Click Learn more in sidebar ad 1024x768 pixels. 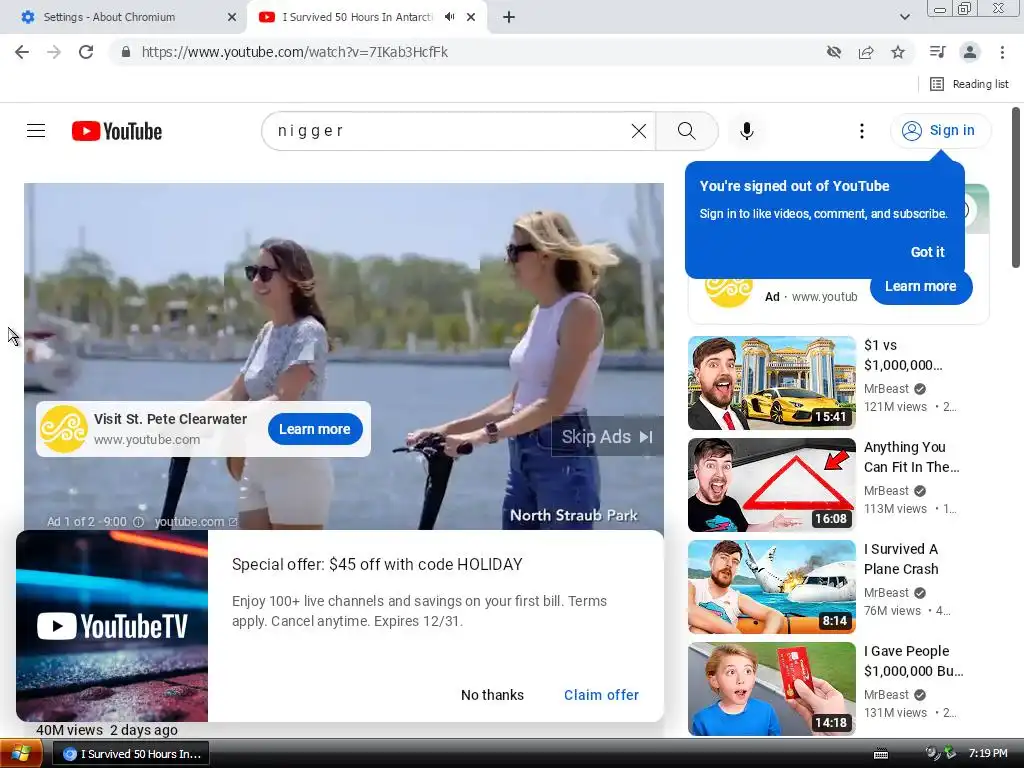(921, 287)
